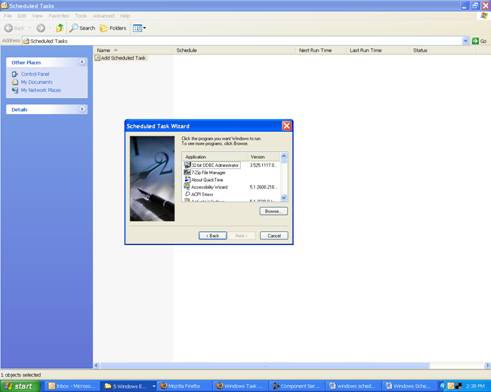Open the Views dropdown in toolbar

coord(139,28)
